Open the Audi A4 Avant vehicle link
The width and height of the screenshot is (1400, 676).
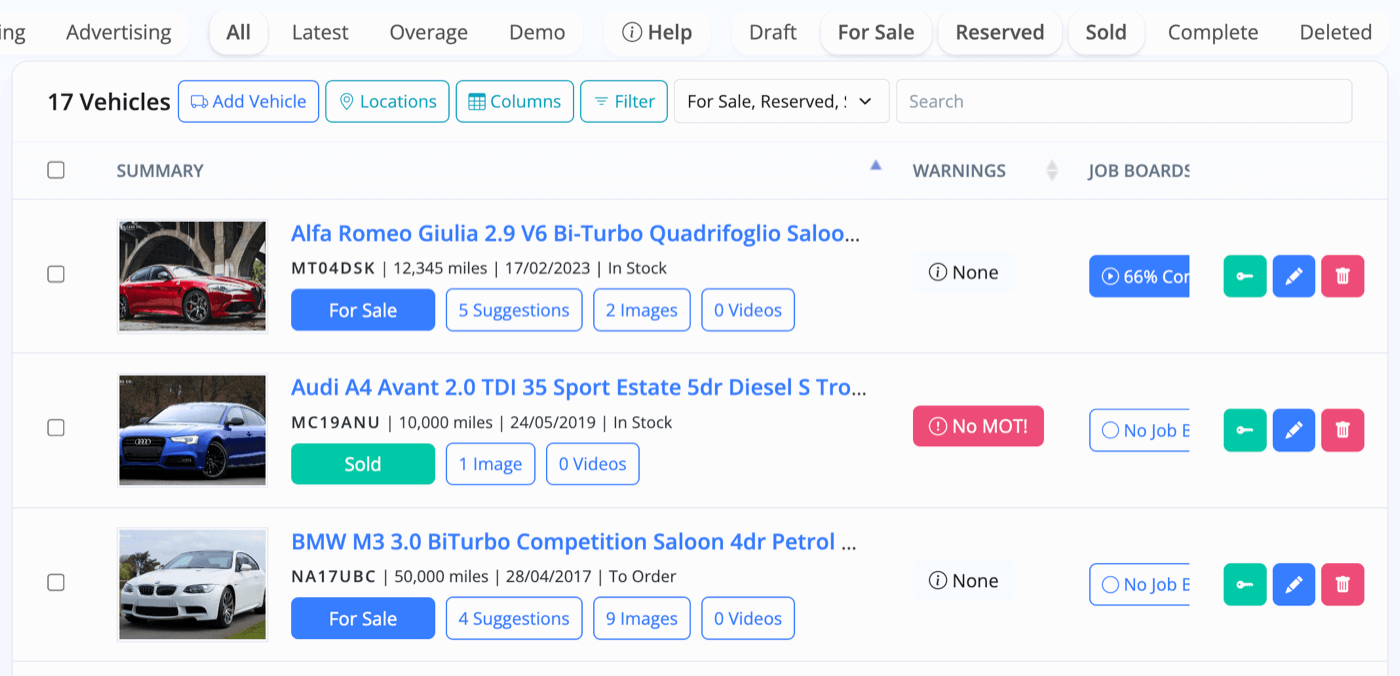click(579, 387)
